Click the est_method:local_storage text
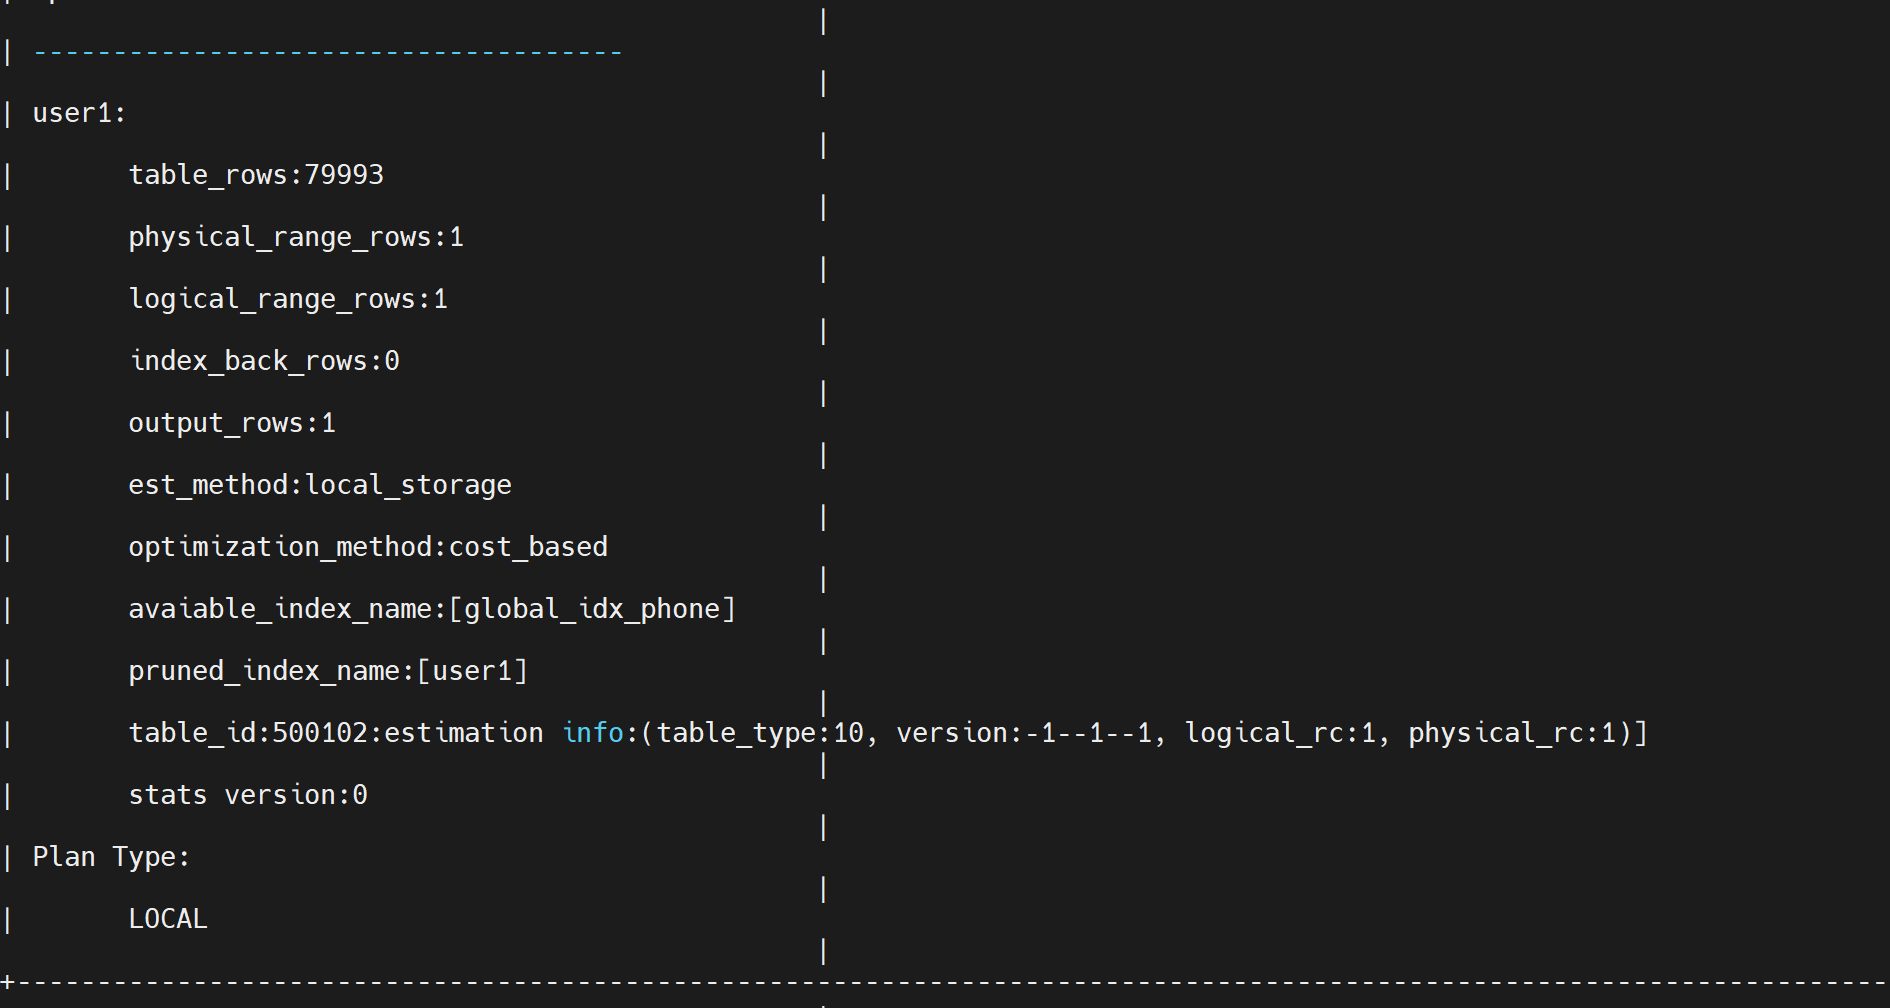This screenshot has width=1890, height=1008. point(320,485)
